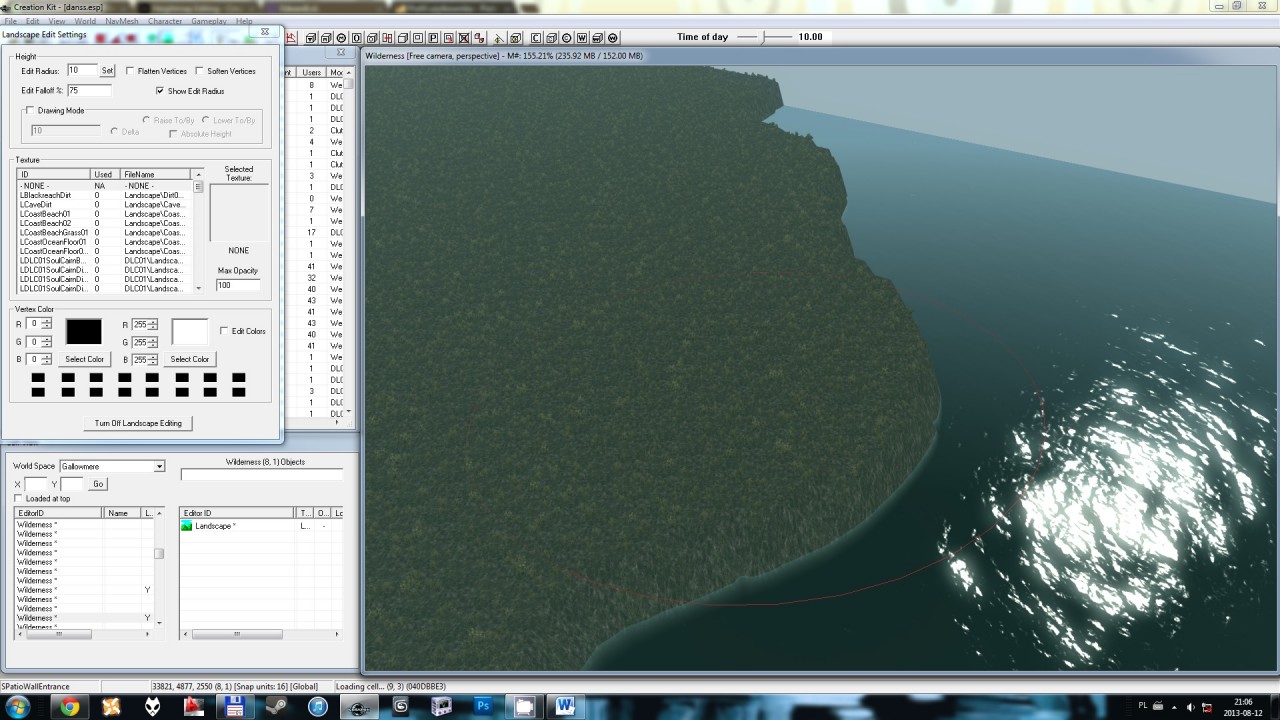Viewport: 1280px width, 720px height.
Task: Click the crossed-out box toolbar icon
Action: tap(464, 38)
